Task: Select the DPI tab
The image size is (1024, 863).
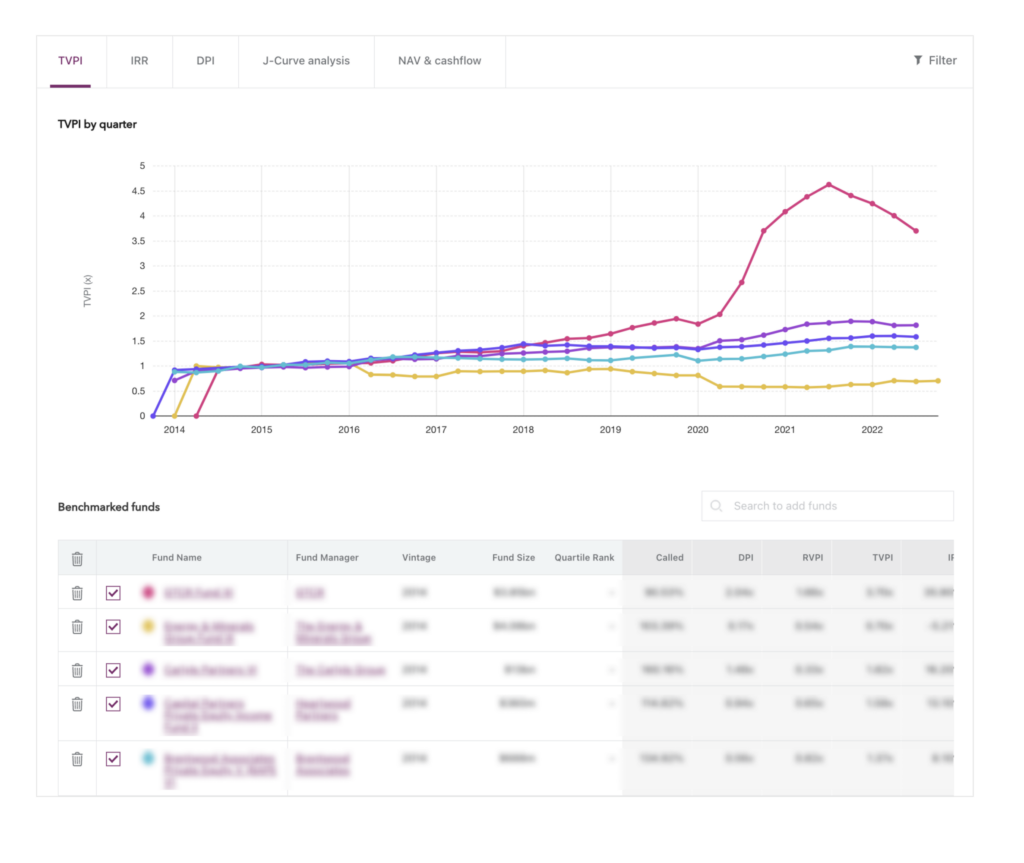Action: [205, 61]
